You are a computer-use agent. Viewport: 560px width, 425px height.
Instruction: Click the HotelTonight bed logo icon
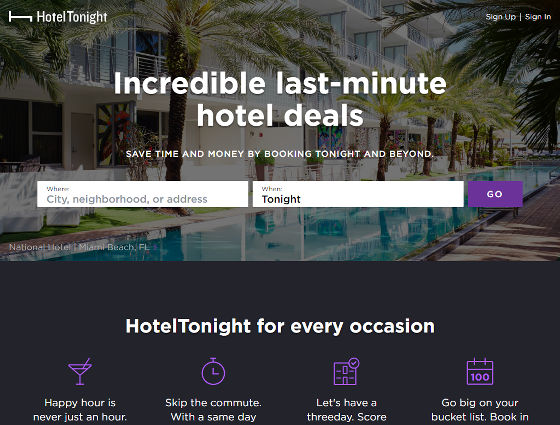click(x=20, y=16)
